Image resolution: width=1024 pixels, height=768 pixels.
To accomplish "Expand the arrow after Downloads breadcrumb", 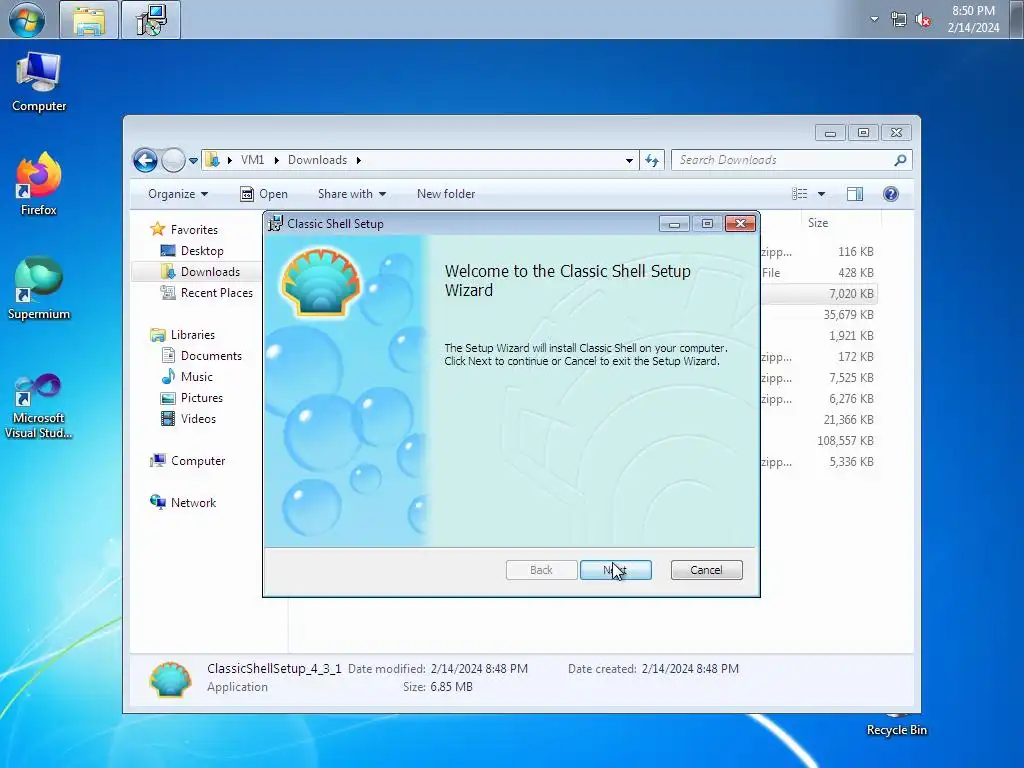I will [x=359, y=160].
